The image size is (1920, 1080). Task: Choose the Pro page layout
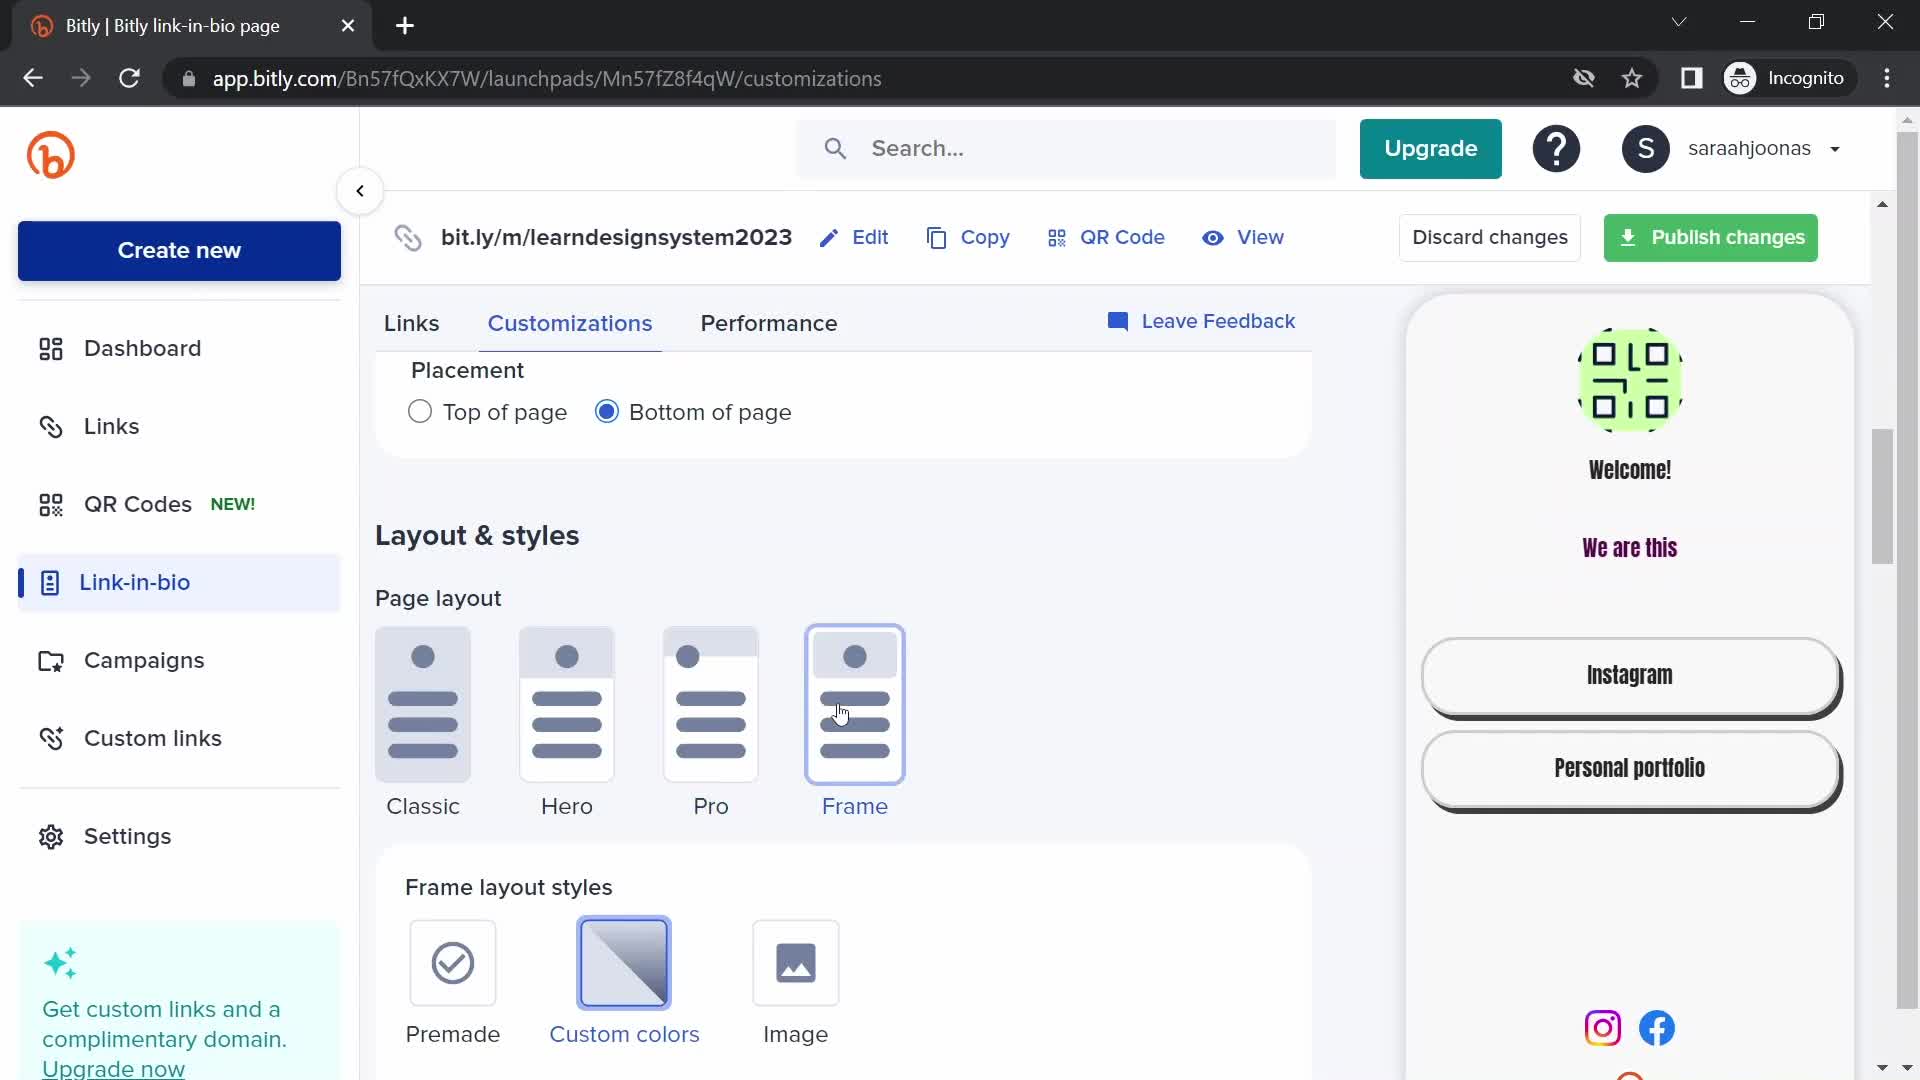[711, 704]
